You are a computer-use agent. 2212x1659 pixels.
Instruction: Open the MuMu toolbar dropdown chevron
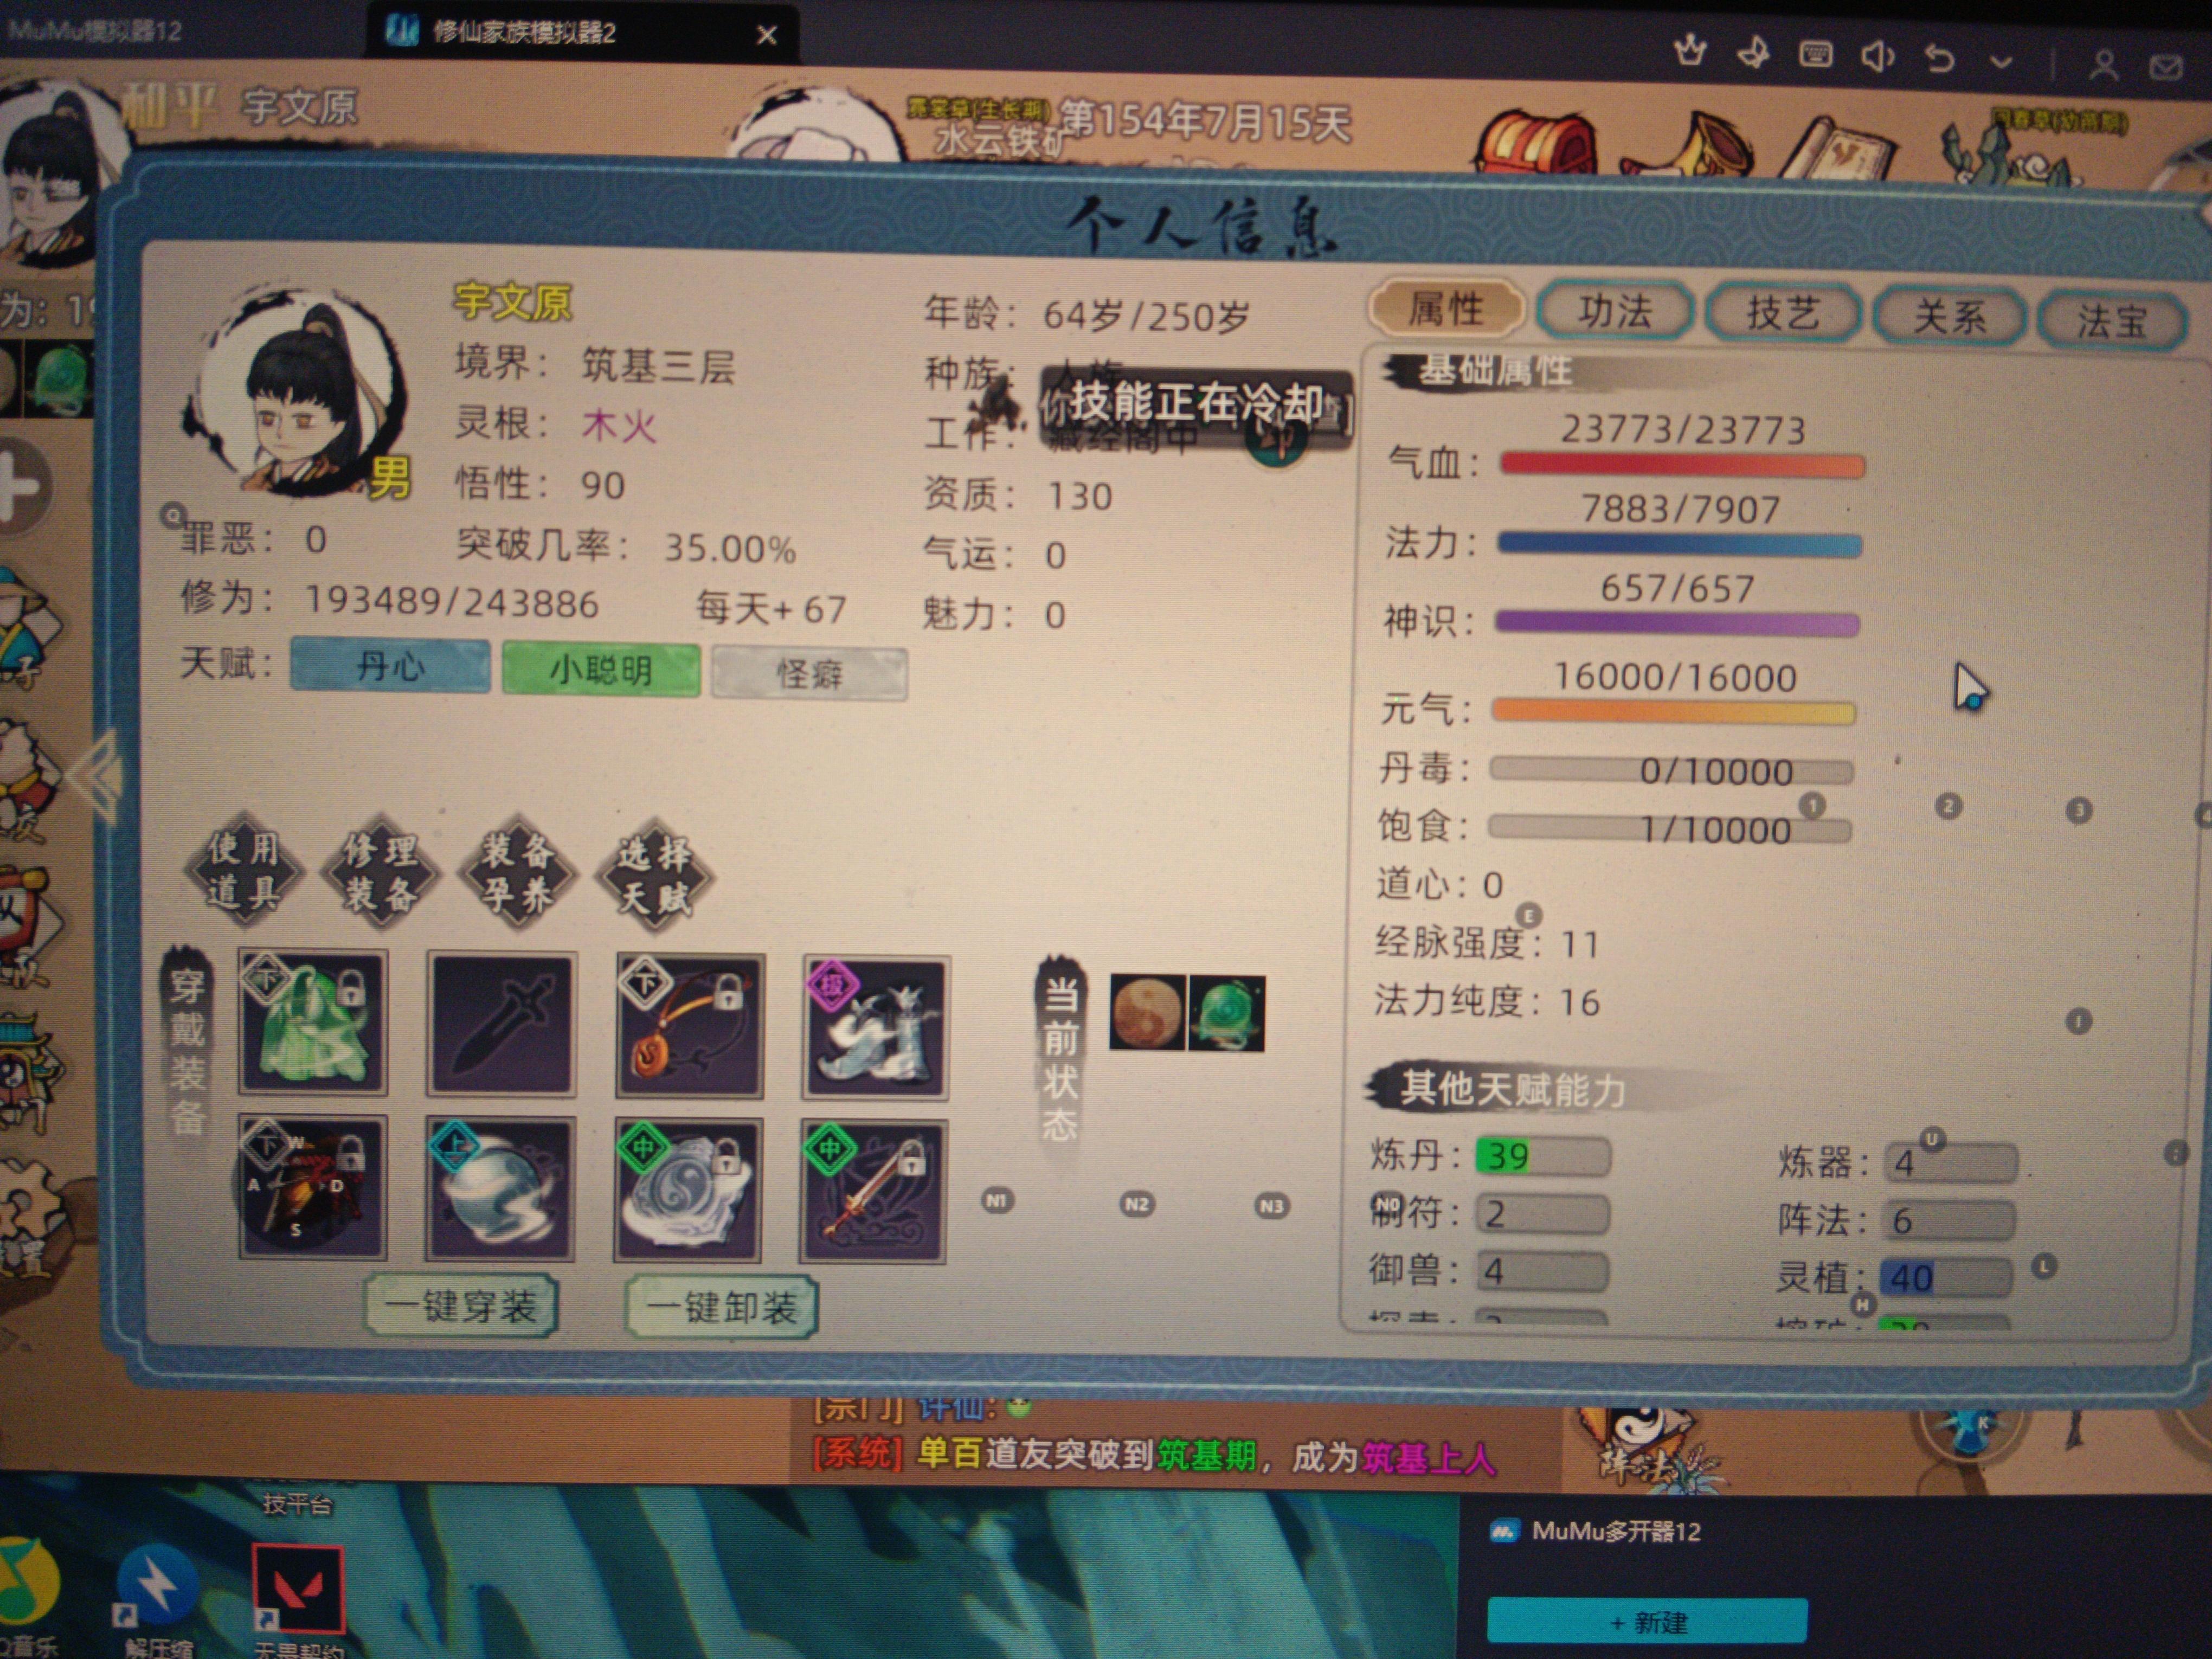pos(2001,61)
